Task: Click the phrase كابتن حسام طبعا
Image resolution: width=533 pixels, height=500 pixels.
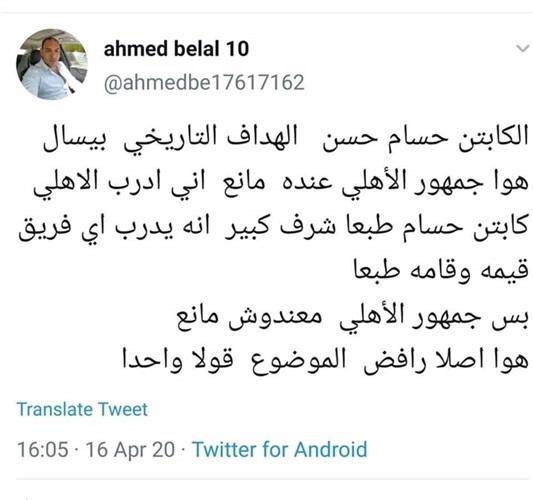Action: pyautogui.click(x=437, y=228)
